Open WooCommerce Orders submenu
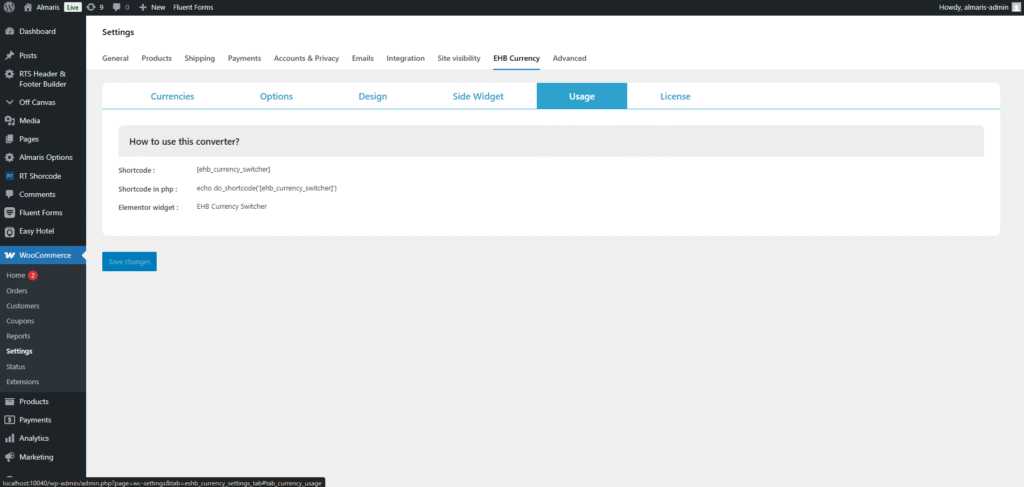Viewport: 1024px width, 487px height. click(17, 291)
